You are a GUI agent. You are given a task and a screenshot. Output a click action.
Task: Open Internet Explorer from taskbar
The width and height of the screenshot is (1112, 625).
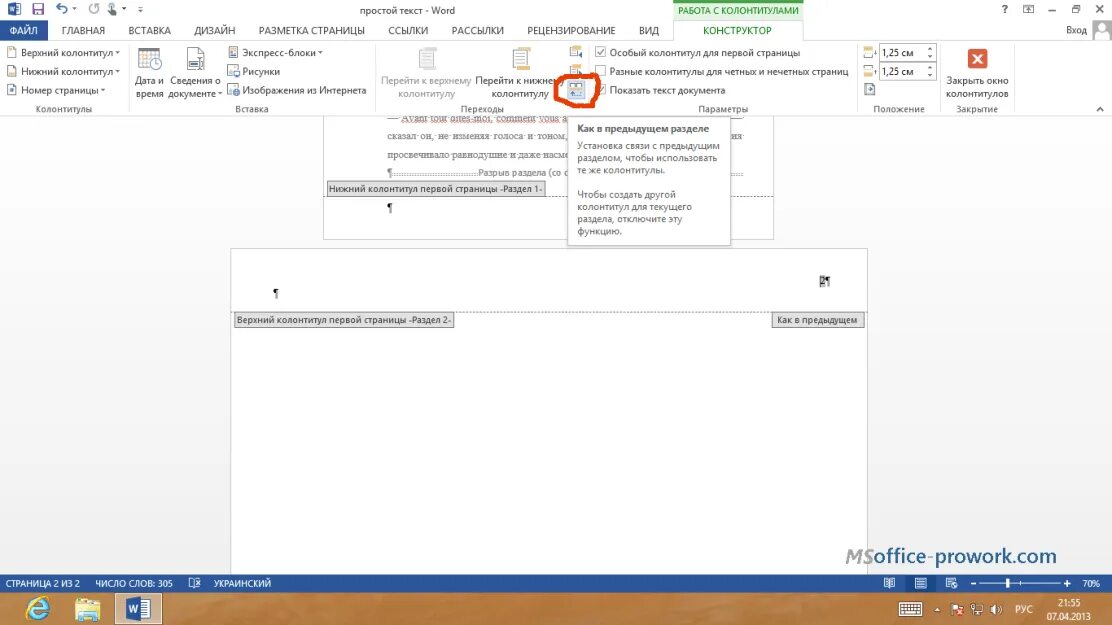(x=38, y=609)
